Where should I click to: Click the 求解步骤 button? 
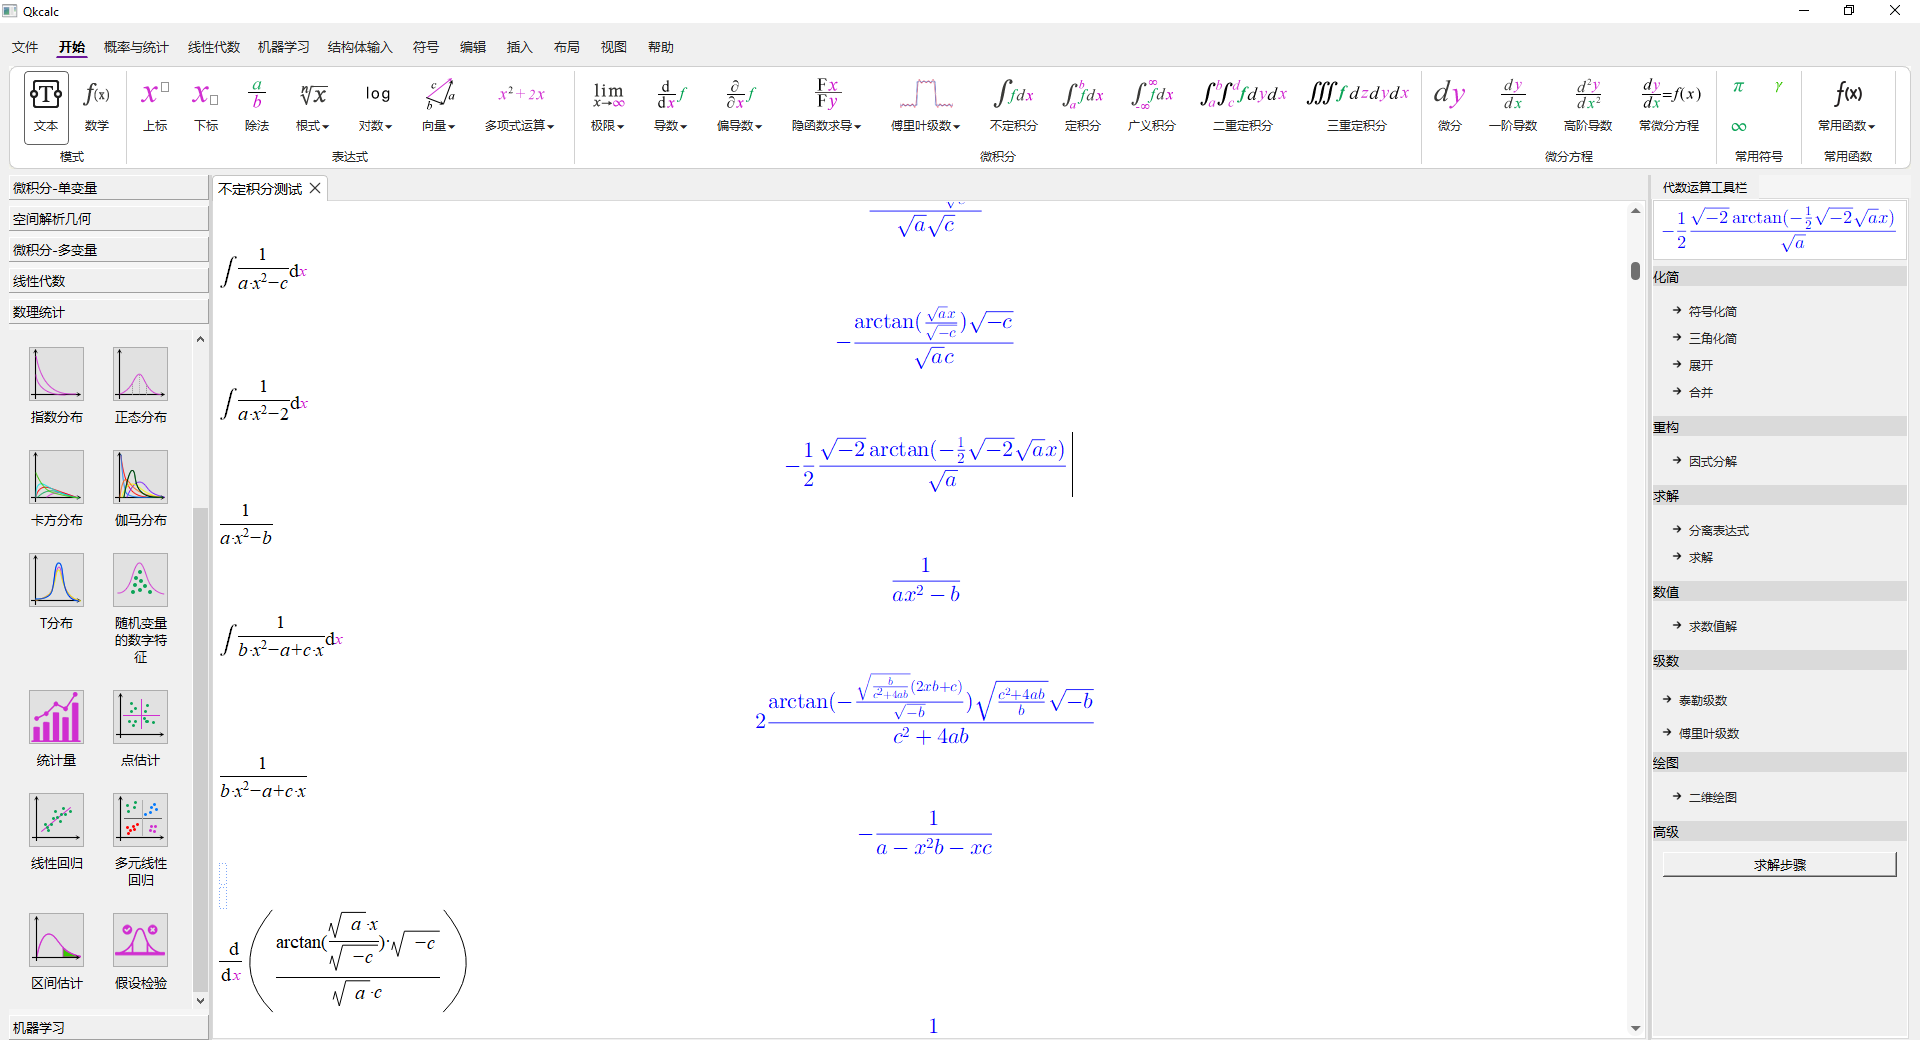(x=1779, y=865)
